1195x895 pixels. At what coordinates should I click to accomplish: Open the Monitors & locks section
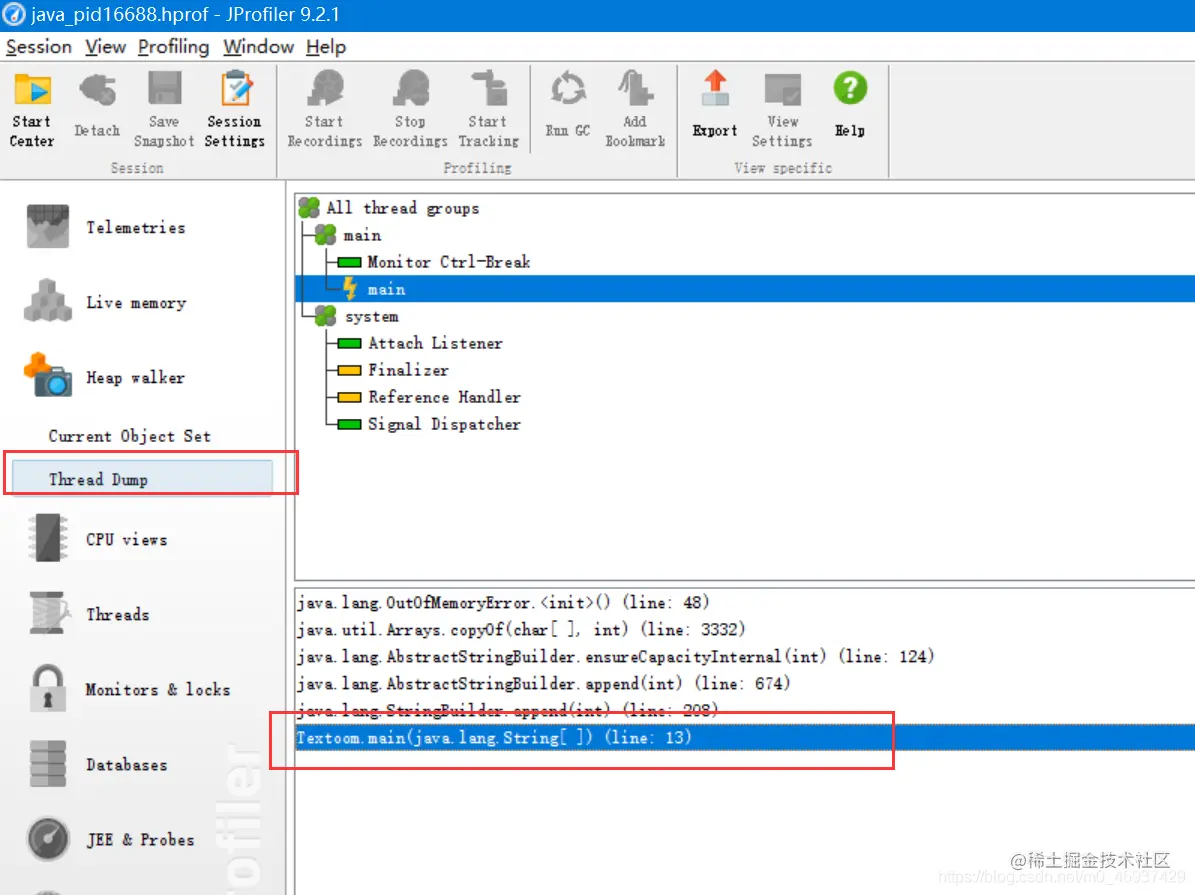point(130,688)
